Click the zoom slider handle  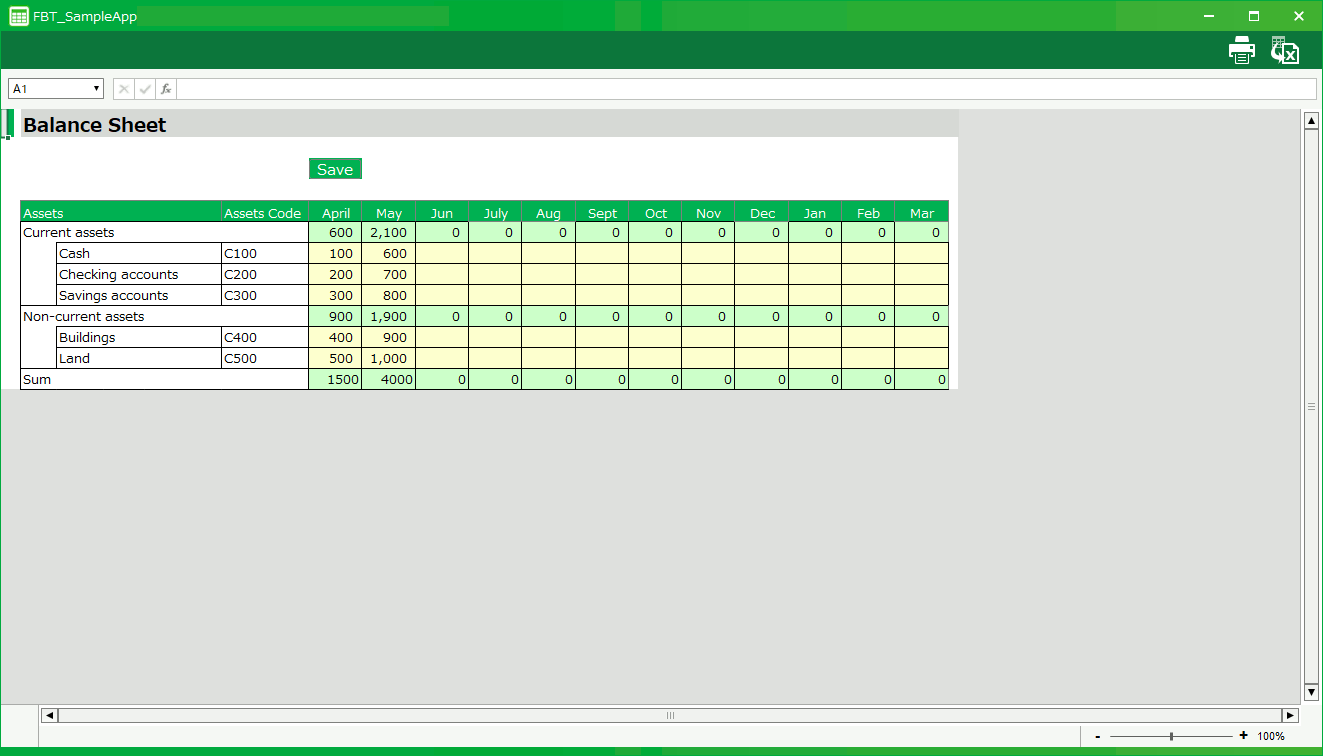pyautogui.click(x=1171, y=736)
